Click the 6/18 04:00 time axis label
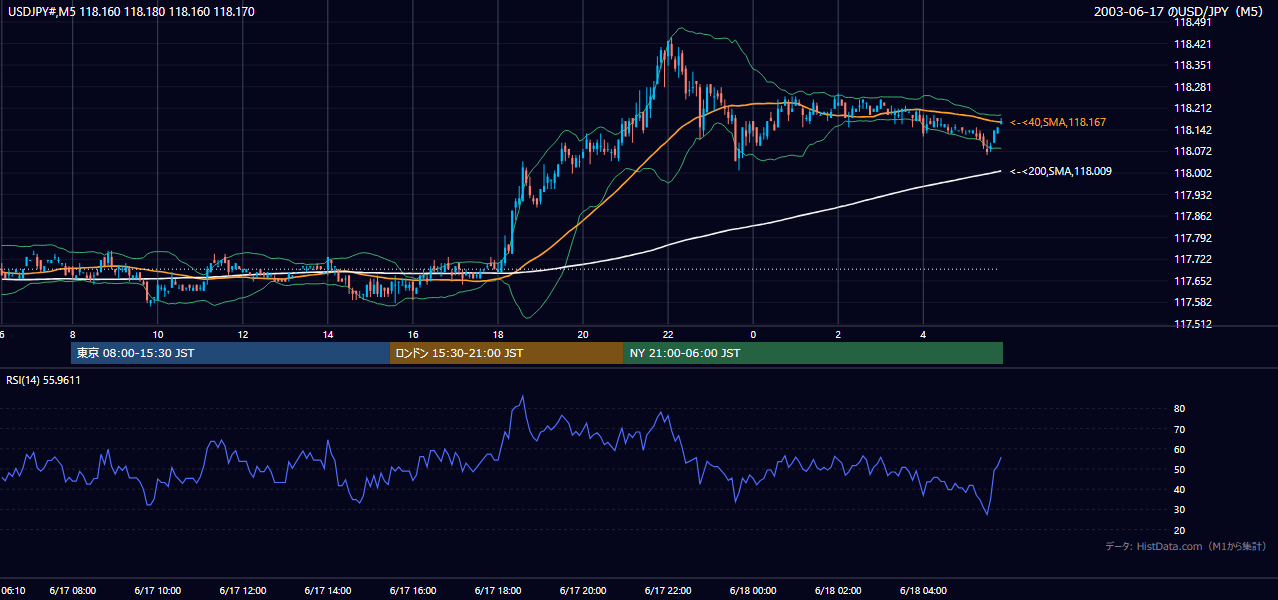This screenshot has width=1278, height=600. point(923,590)
